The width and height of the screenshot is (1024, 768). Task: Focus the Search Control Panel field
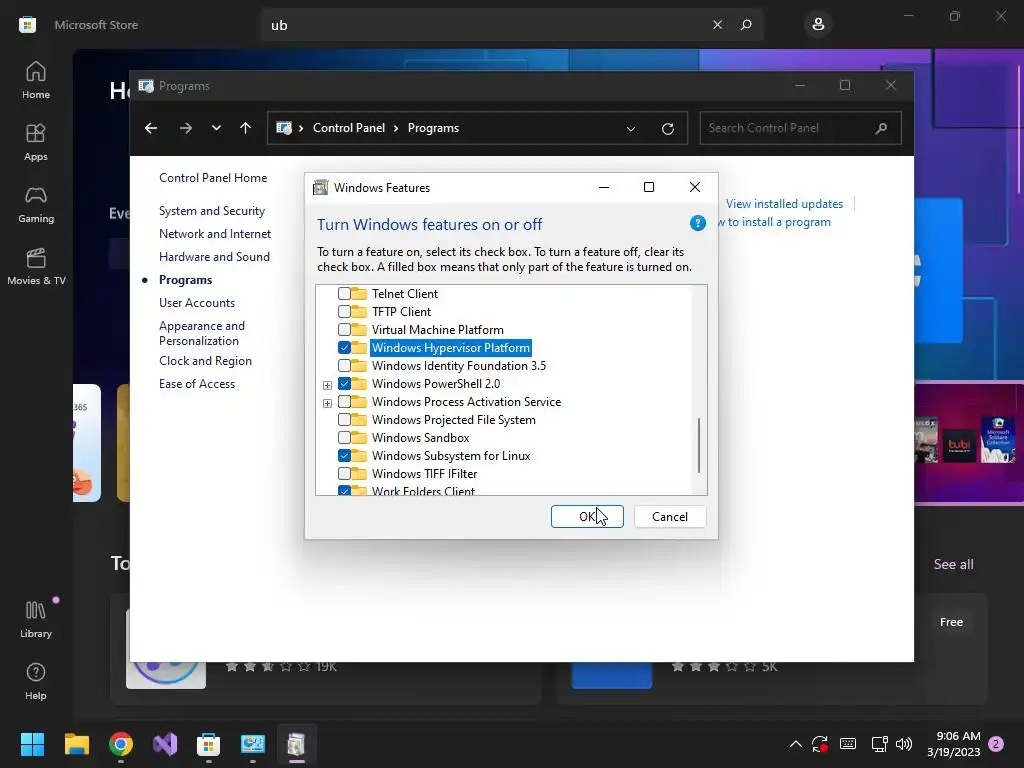801,128
